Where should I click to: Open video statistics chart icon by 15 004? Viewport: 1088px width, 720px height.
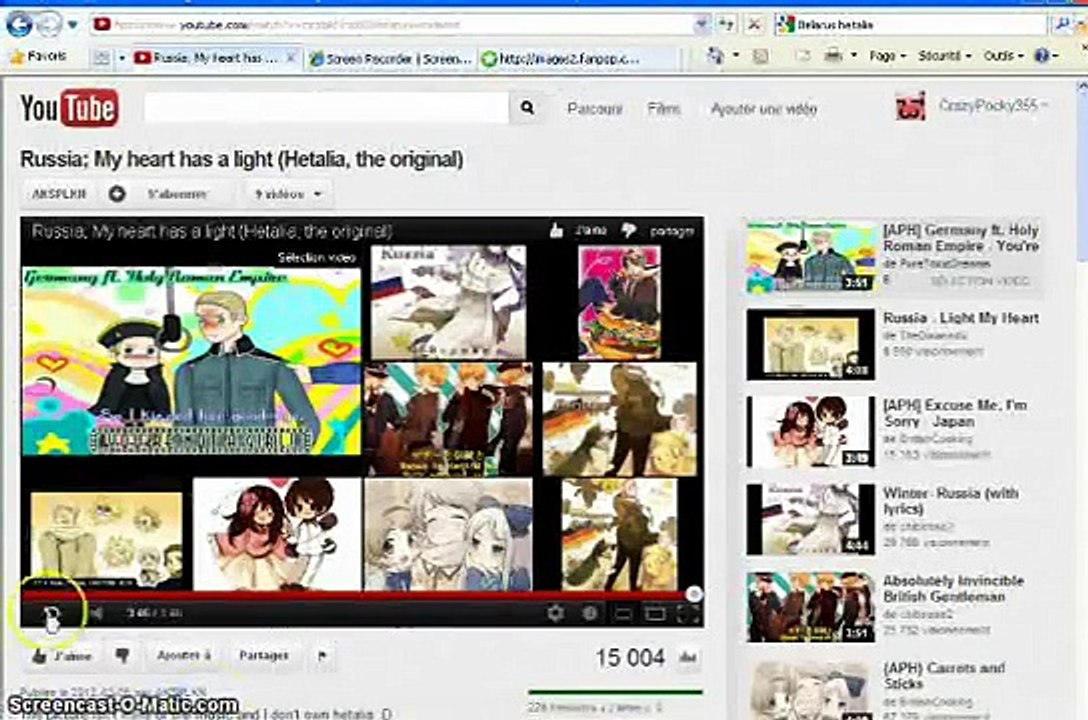click(688, 658)
